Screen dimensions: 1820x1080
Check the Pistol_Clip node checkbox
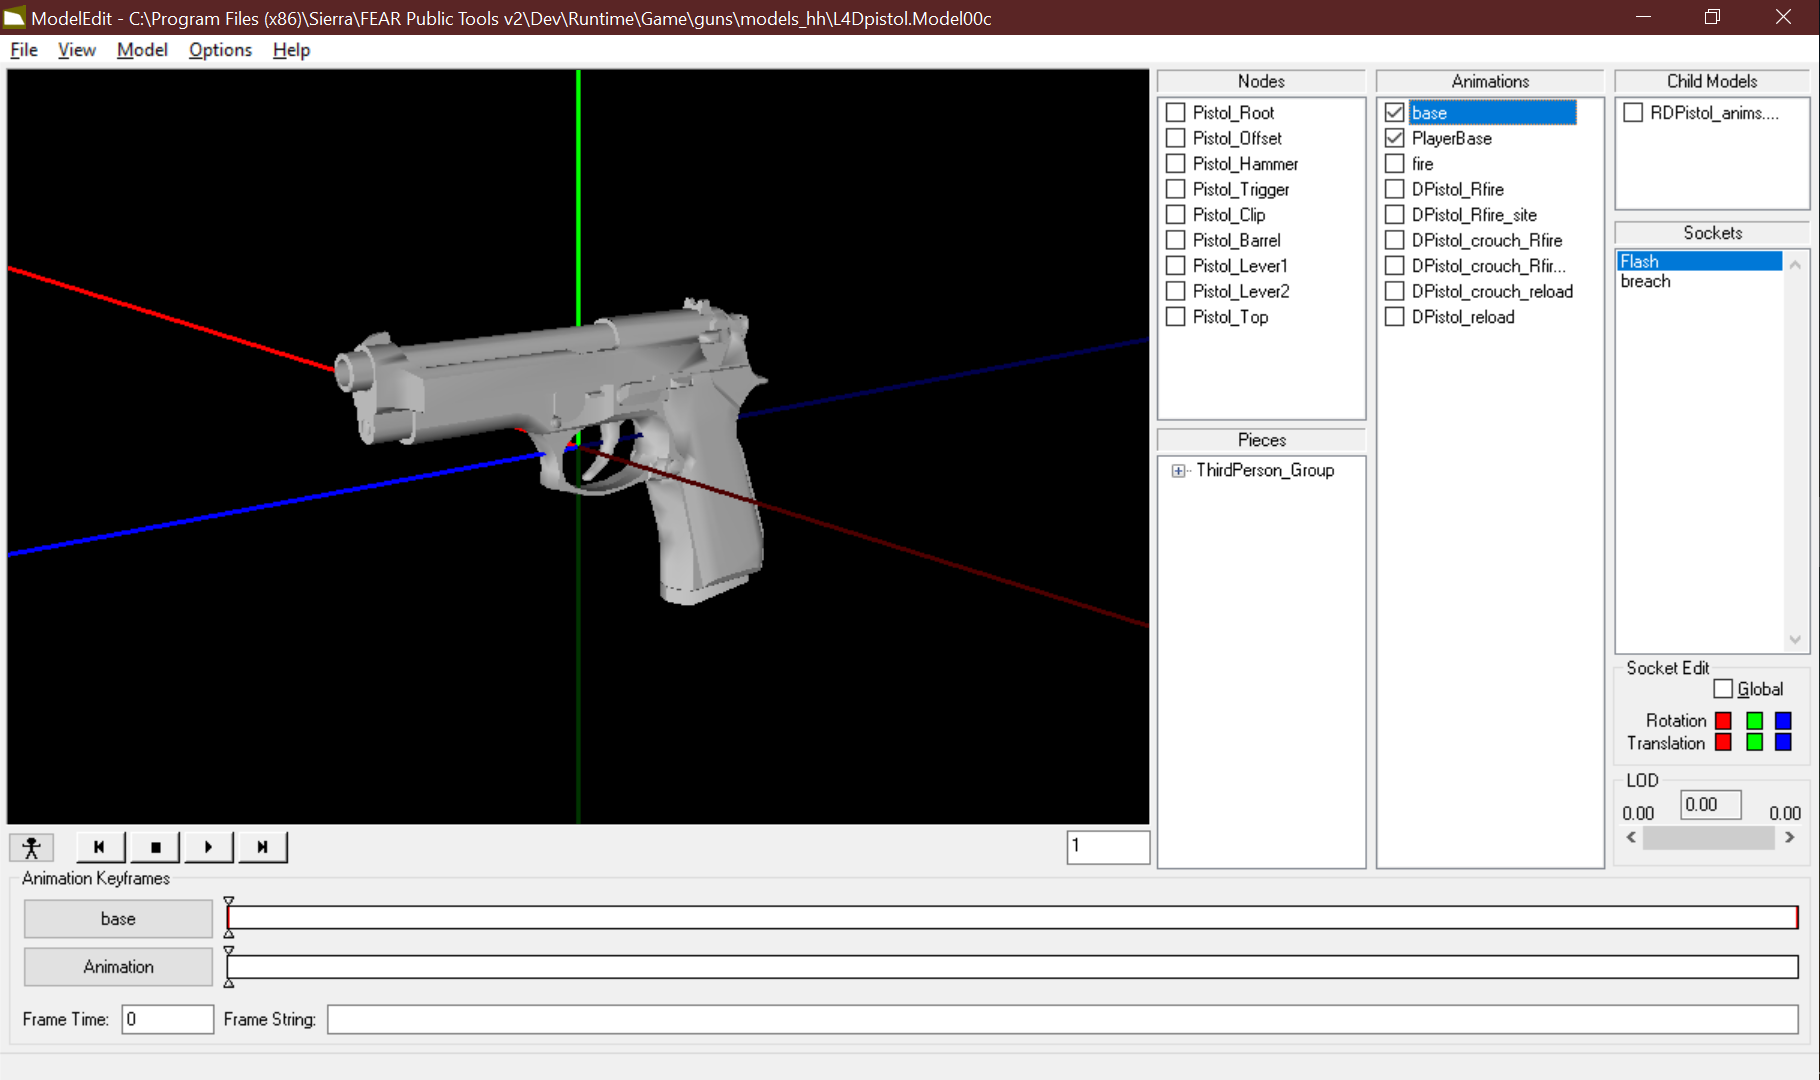click(1176, 215)
